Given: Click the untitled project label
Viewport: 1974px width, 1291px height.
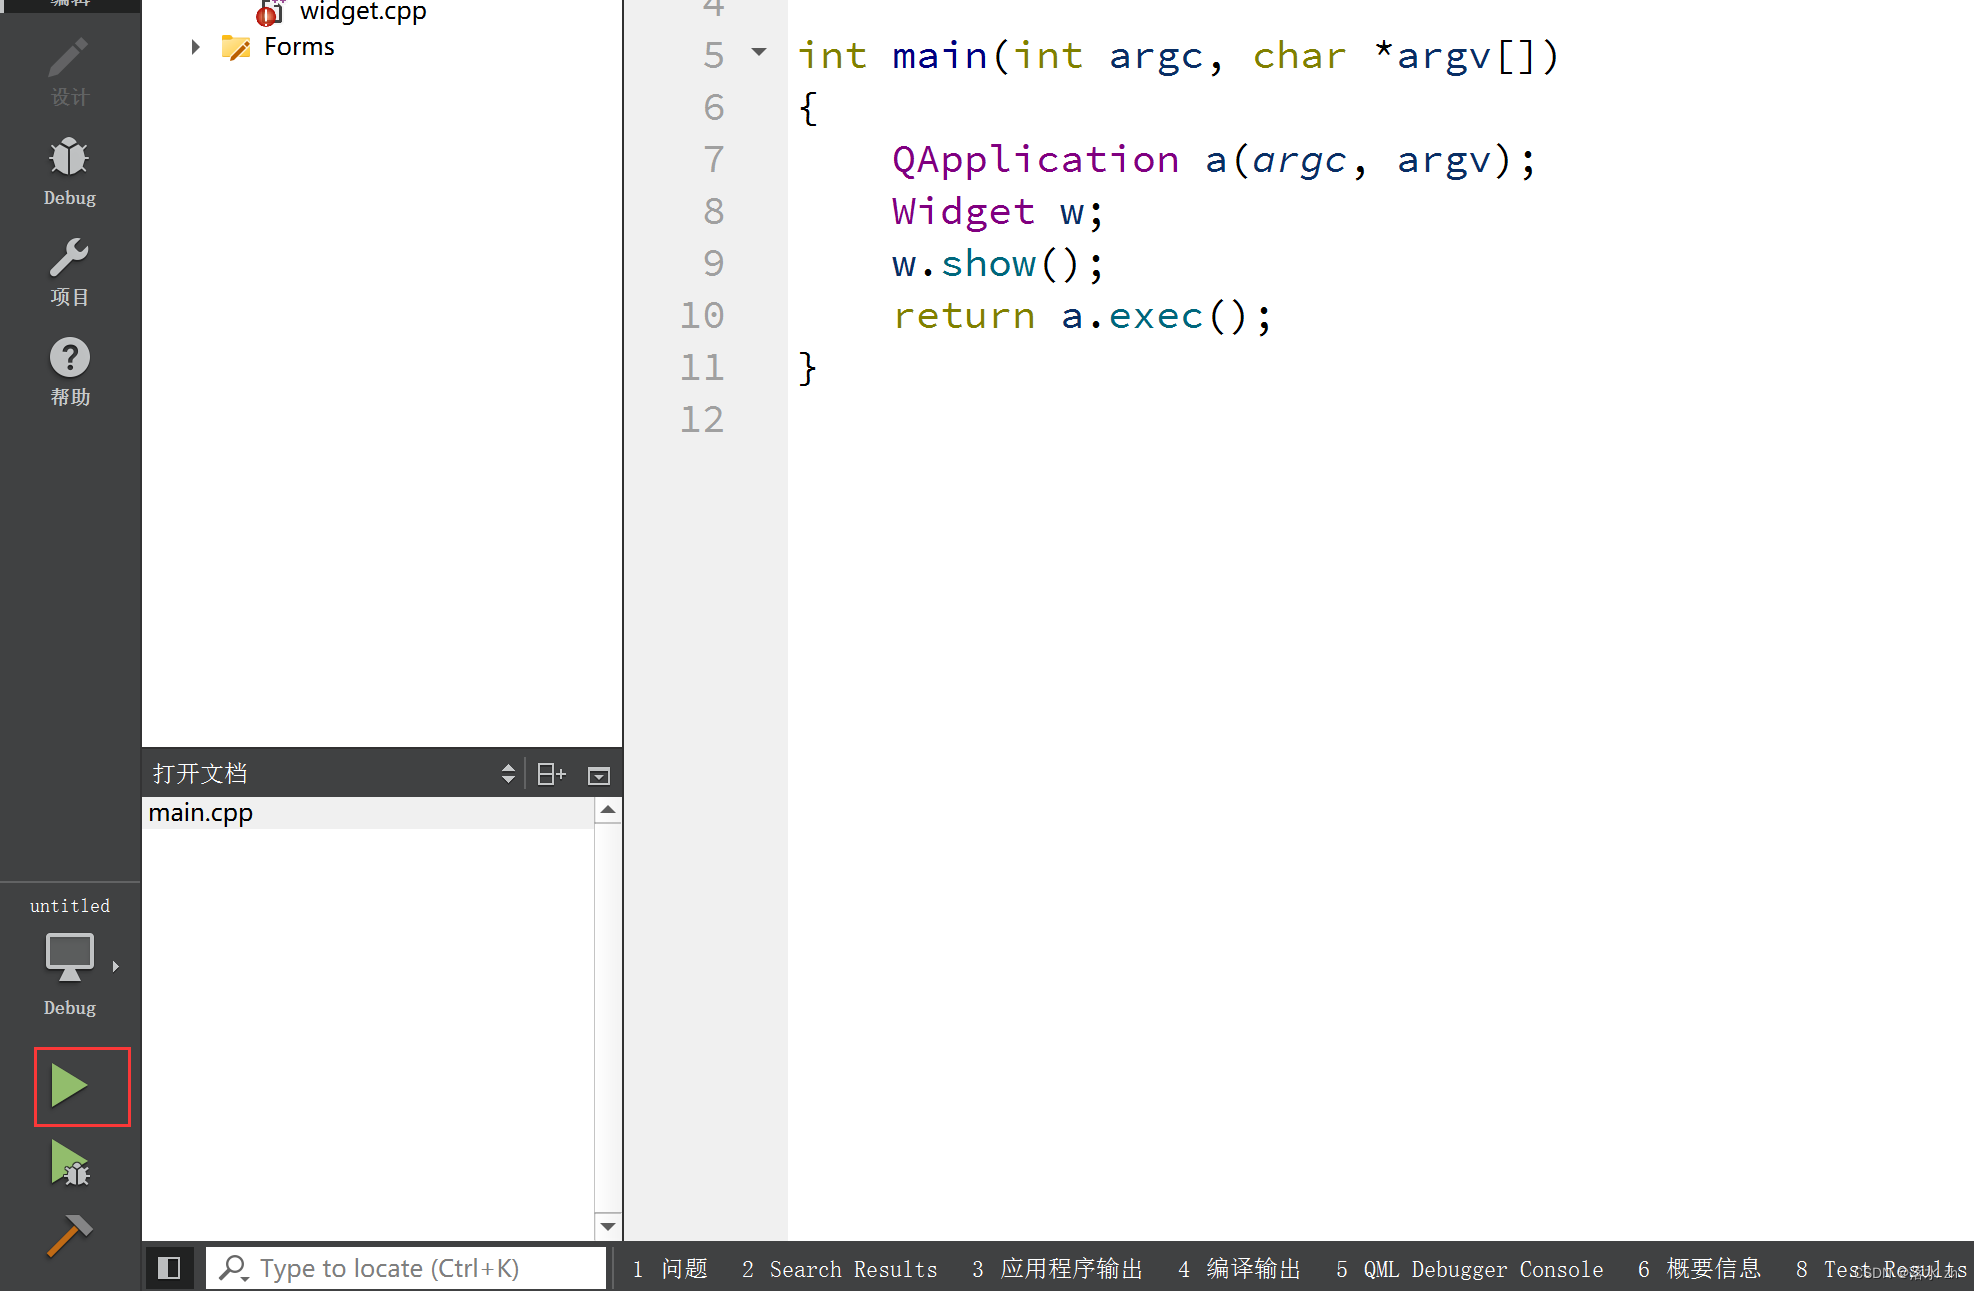Looking at the screenshot, I should pyautogui.click(x=70, y=905).
